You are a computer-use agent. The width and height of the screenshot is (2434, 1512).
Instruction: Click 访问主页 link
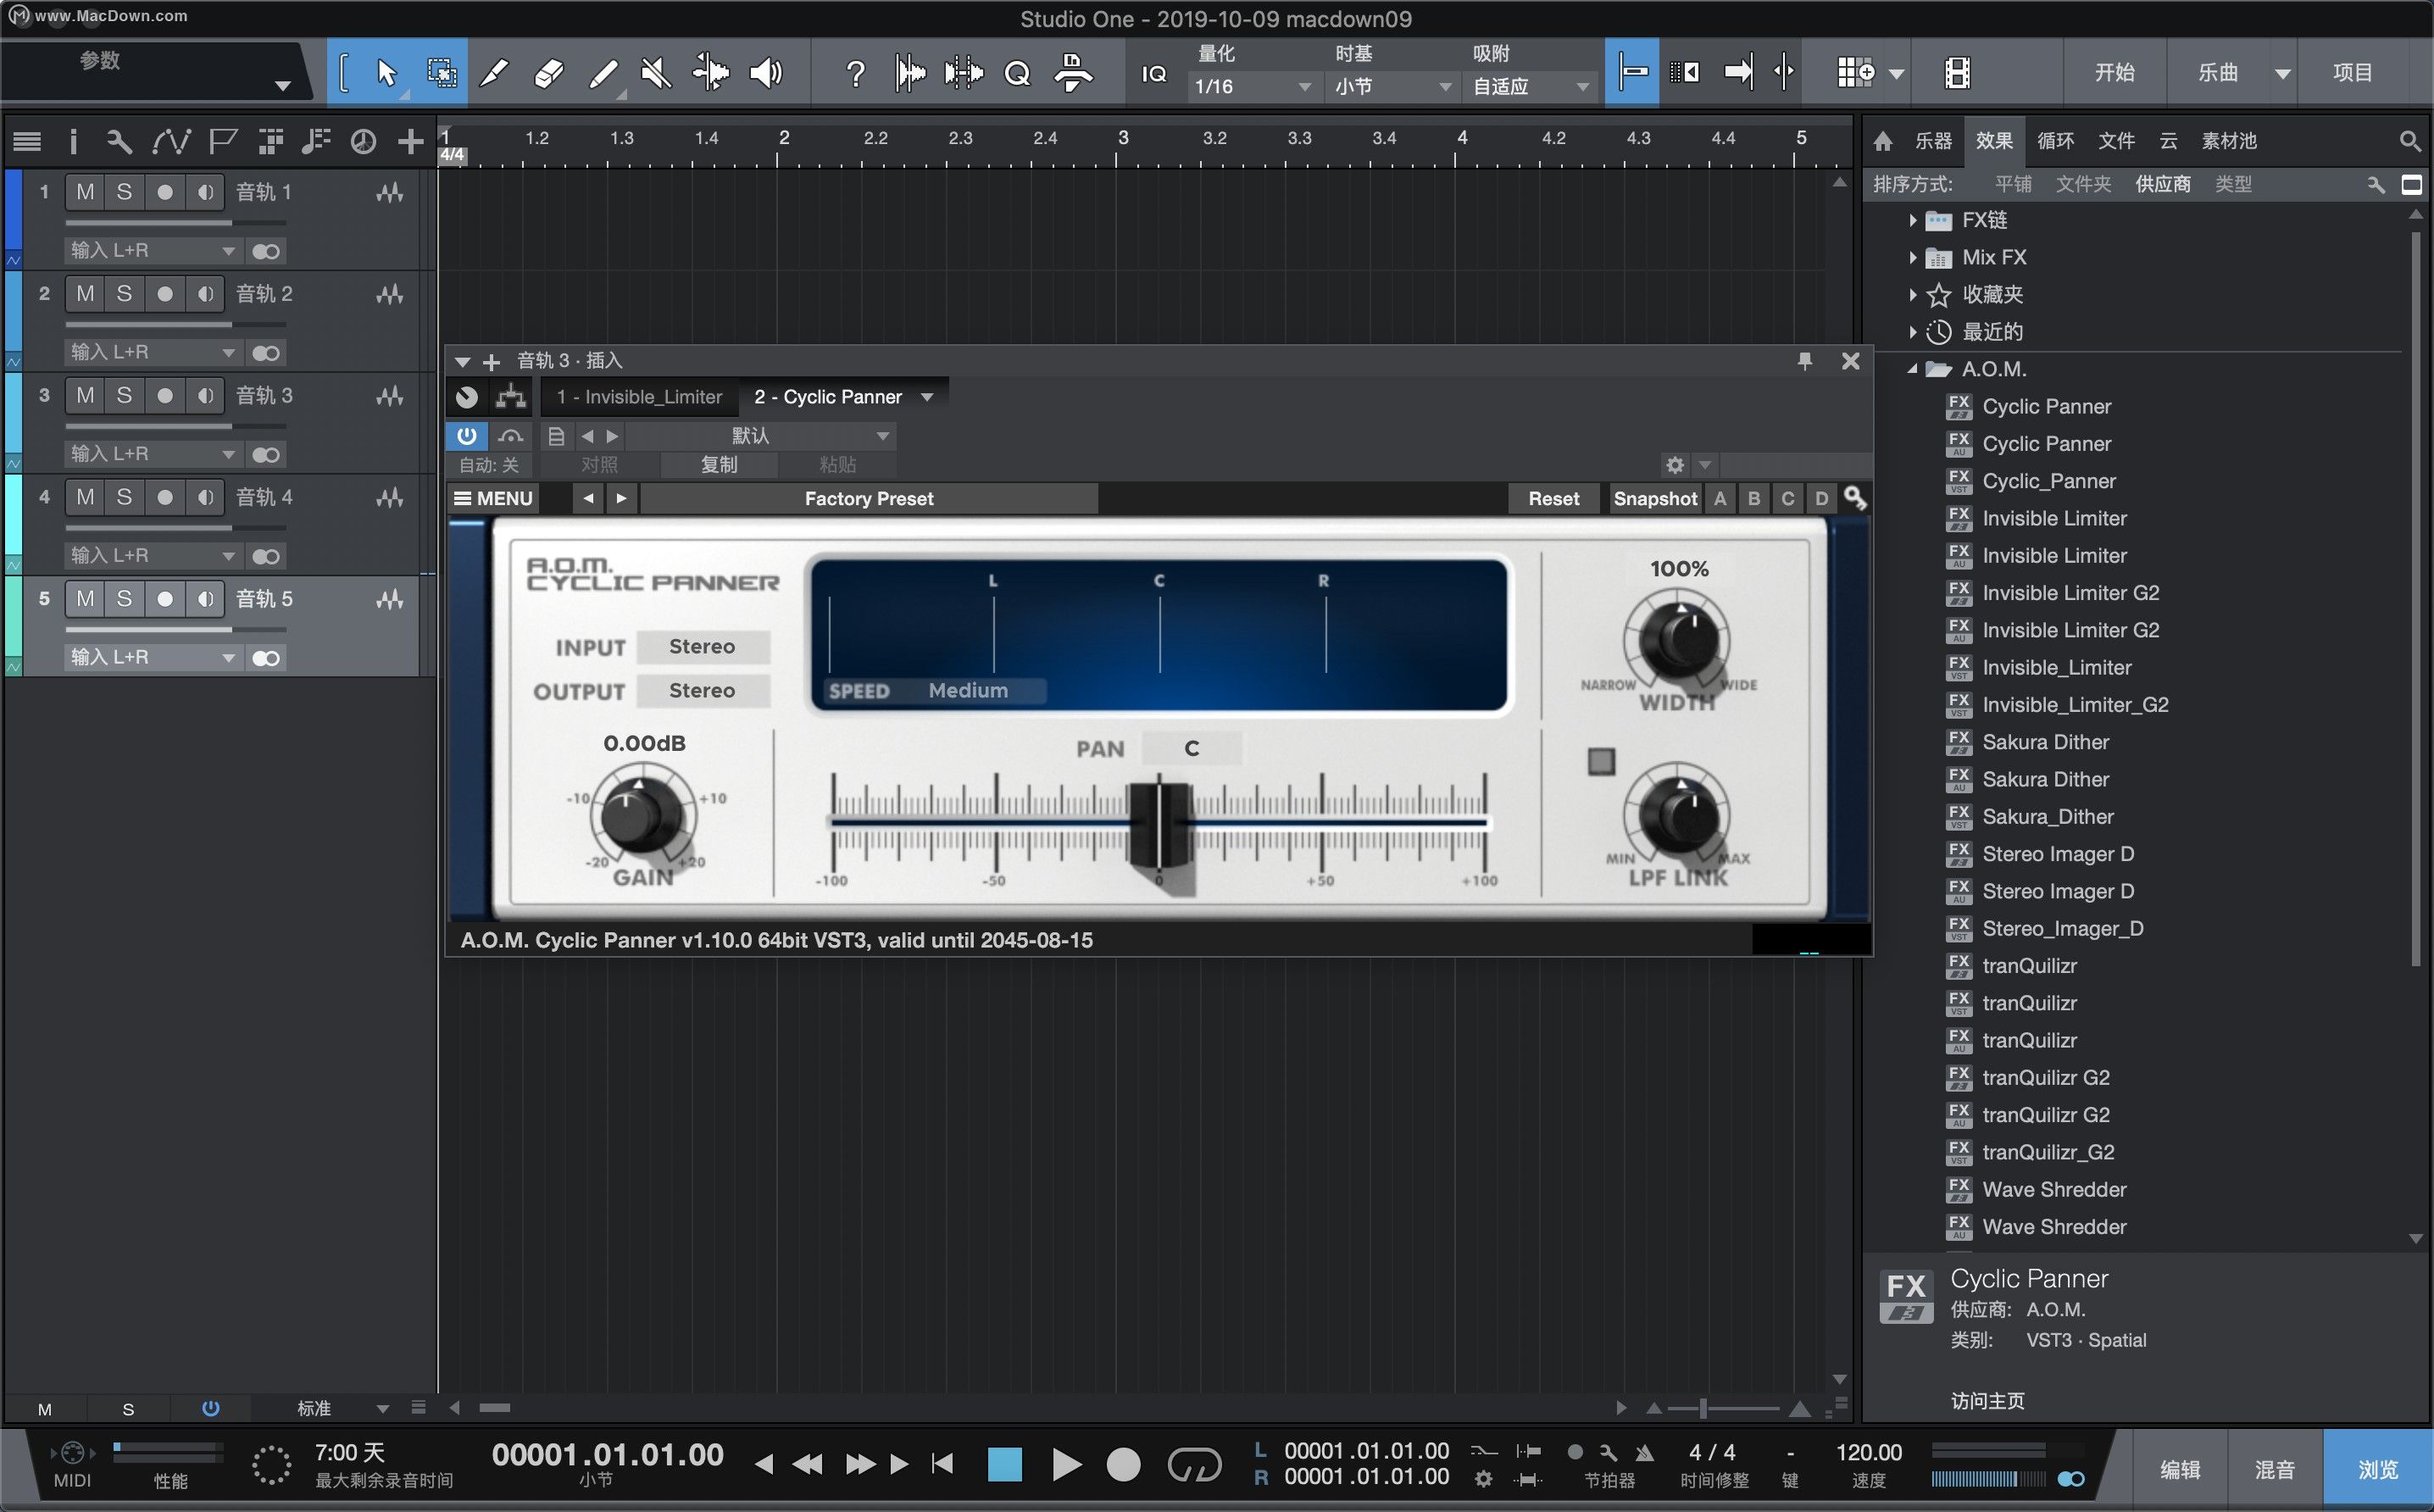click(1987, 1400)
